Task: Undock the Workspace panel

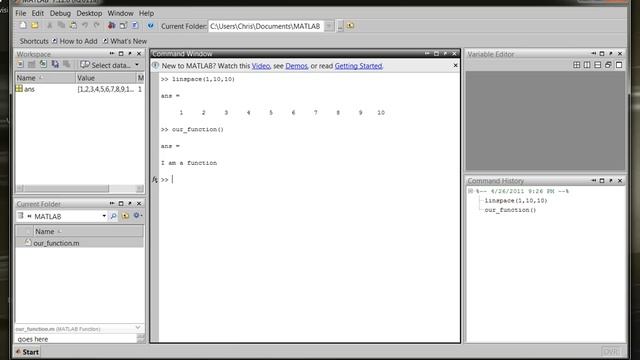Action: click(130, 53)
